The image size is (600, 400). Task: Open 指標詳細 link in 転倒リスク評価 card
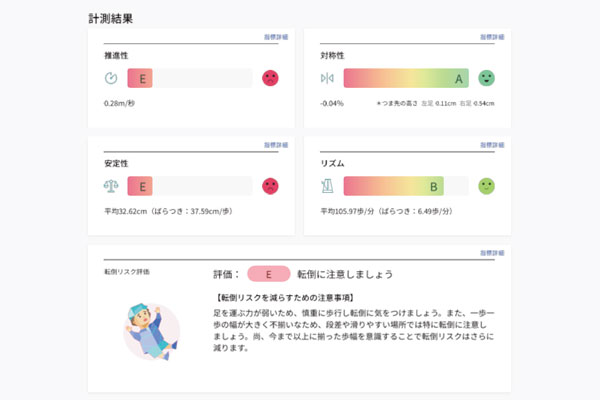[492, 253]
